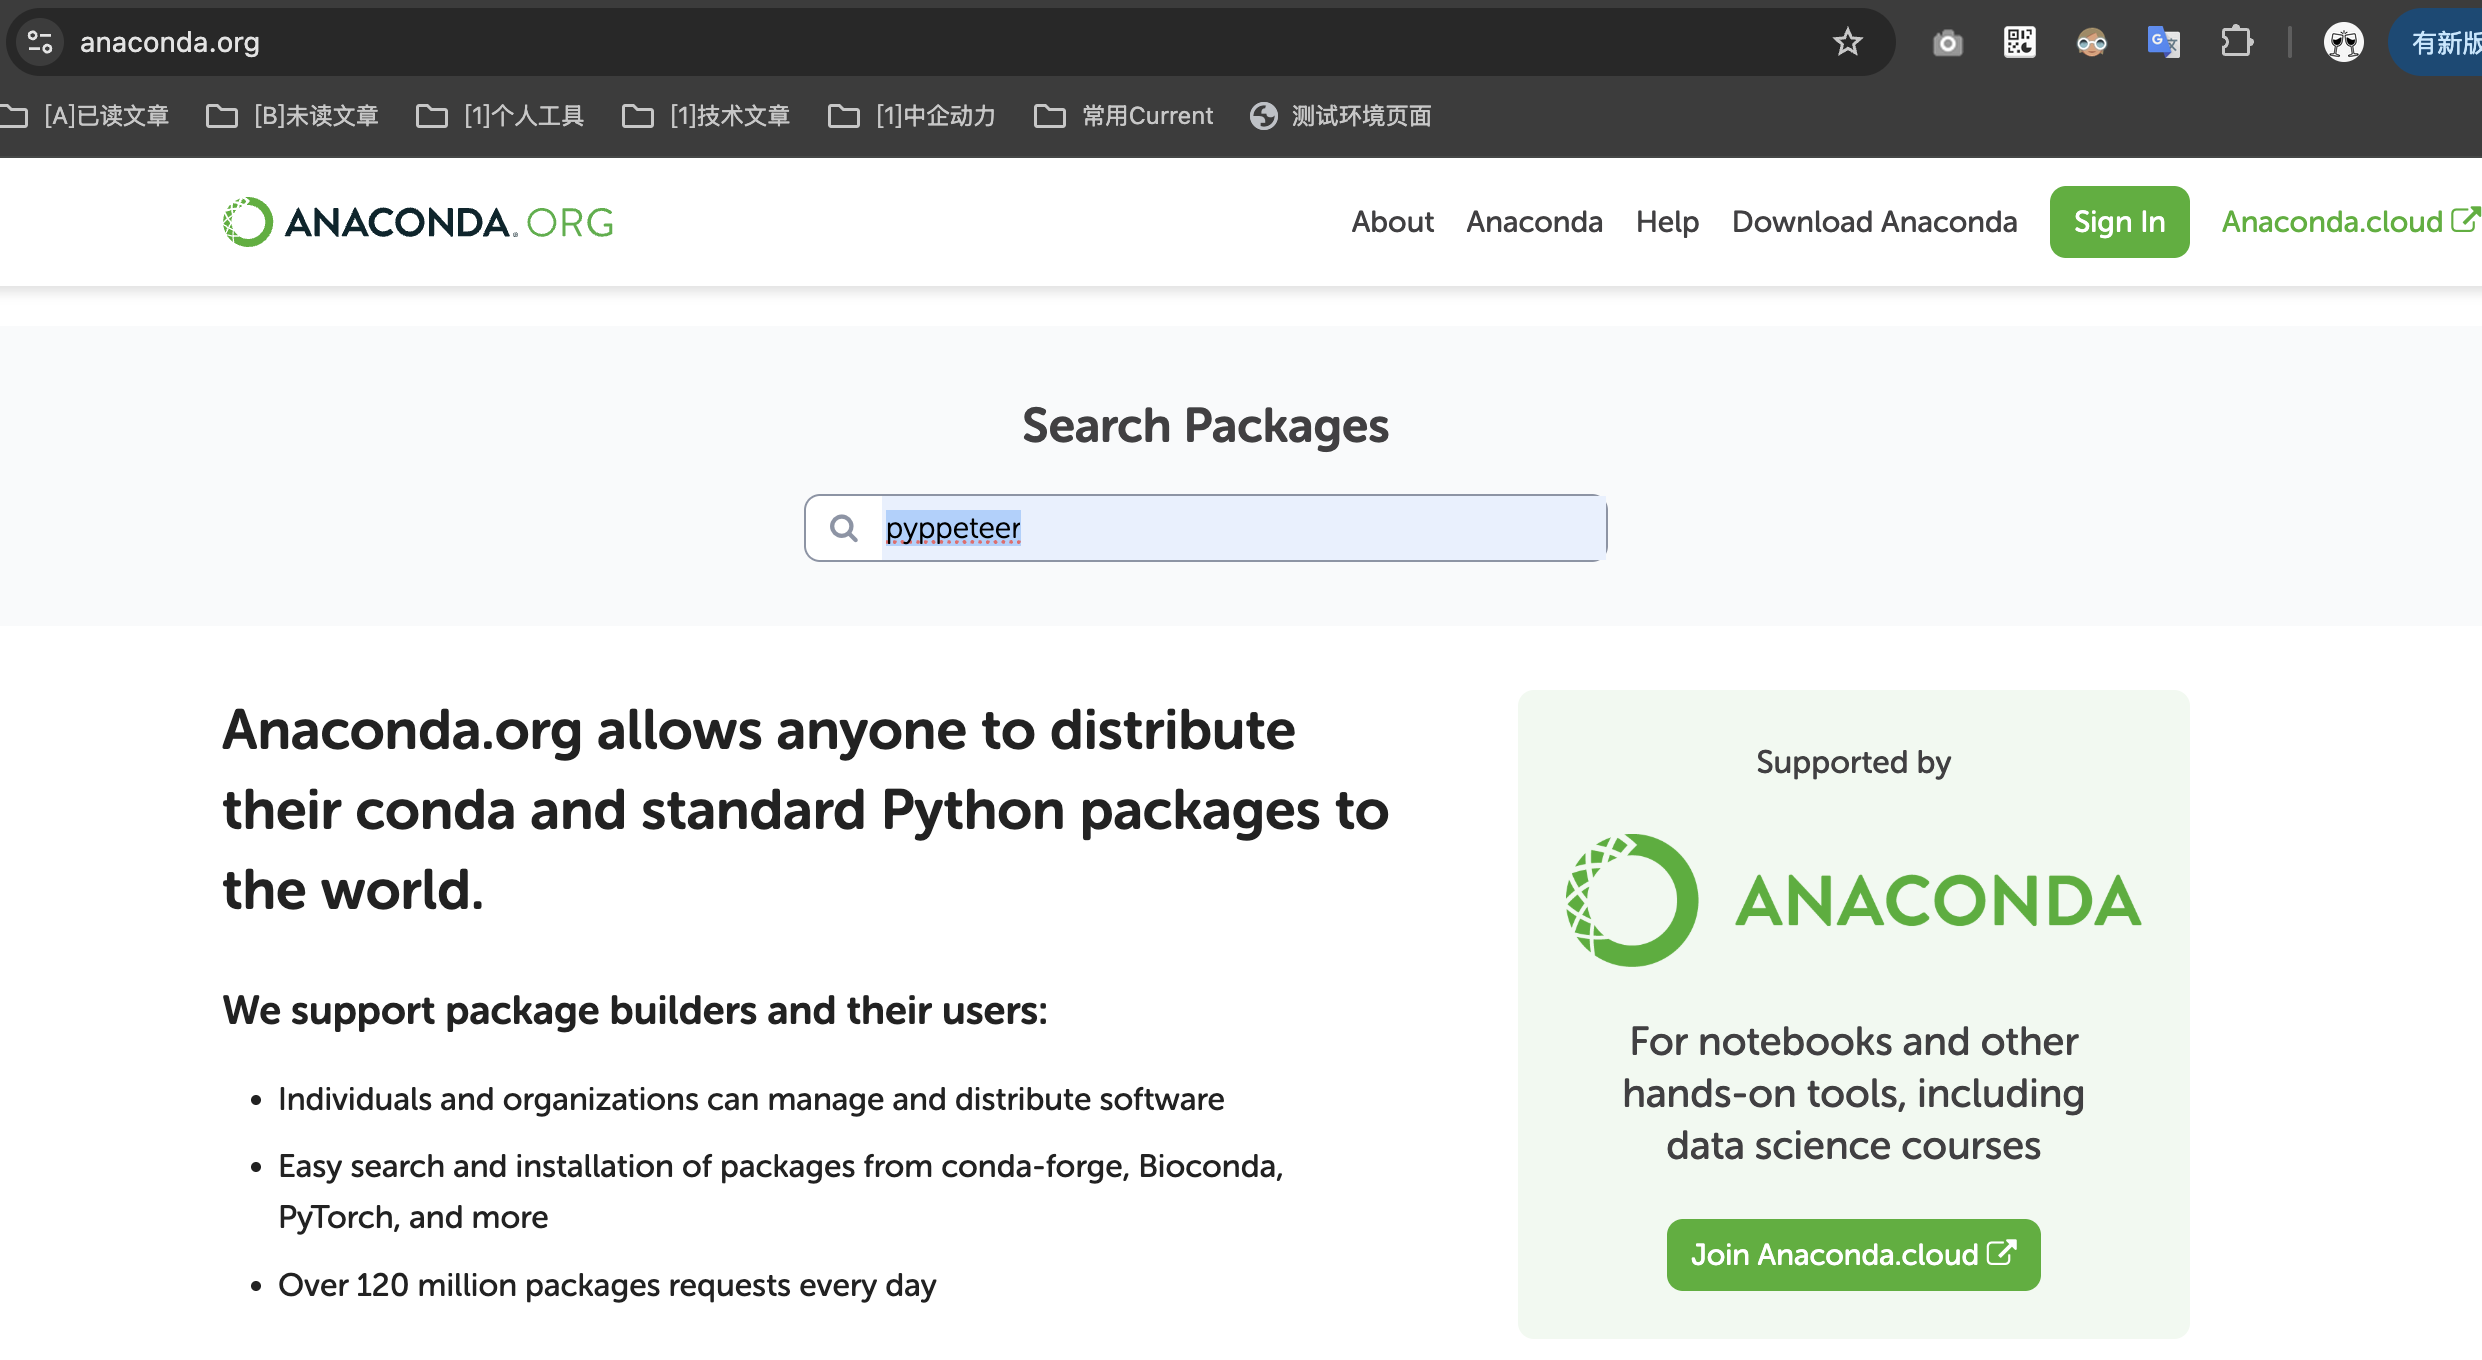The height and width of the screenshot is (1360, 2482).
Task: Open the browser profile avatar
Action: [2343, 42]
